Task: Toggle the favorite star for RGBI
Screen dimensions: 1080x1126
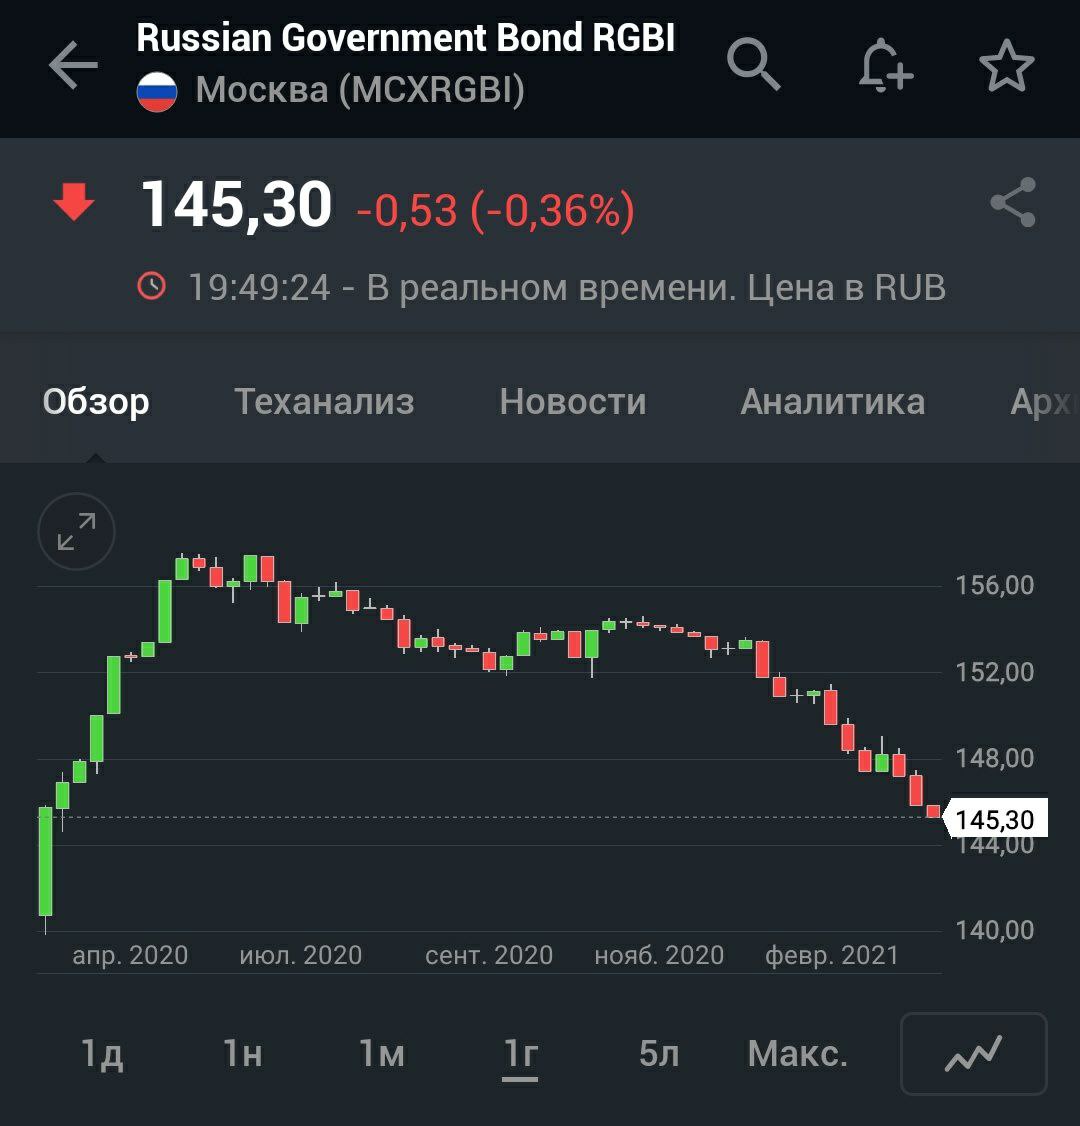Action: pyautogui.click(x=1006, y=67)
